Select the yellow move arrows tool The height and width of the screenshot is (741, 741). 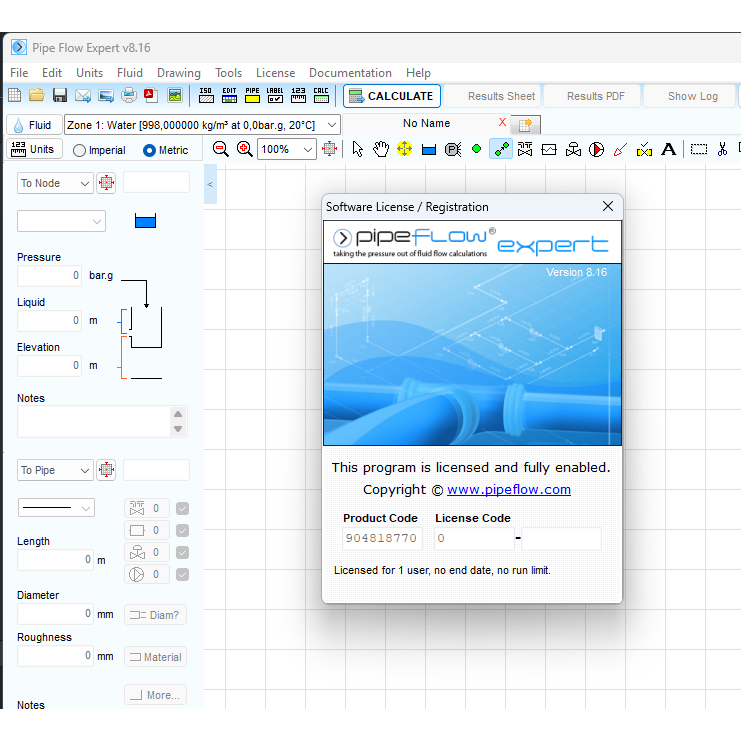pyautogui.click(x=405, y=149)
